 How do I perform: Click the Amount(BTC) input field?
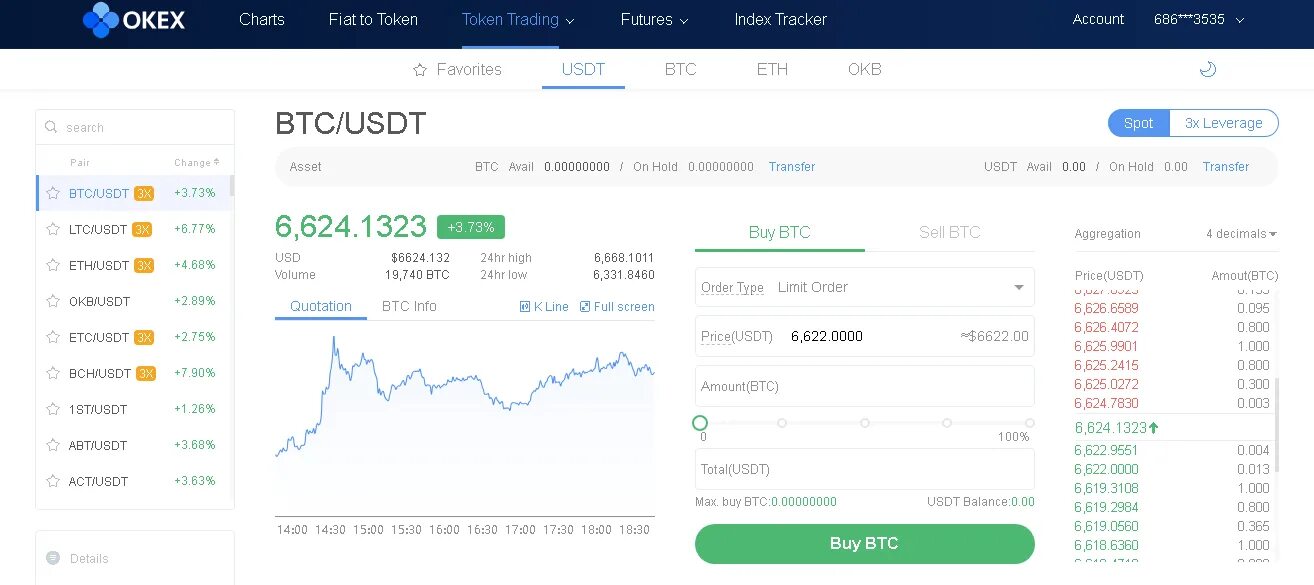pyautogui.click(x=864, y=386)
